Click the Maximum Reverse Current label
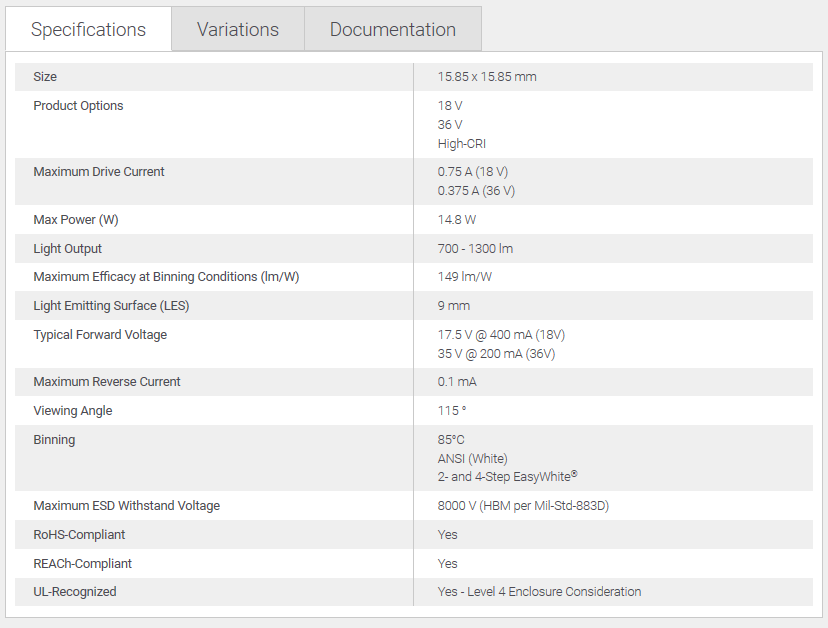This screenshot has height=628, width=828. [x=107, y=382]
